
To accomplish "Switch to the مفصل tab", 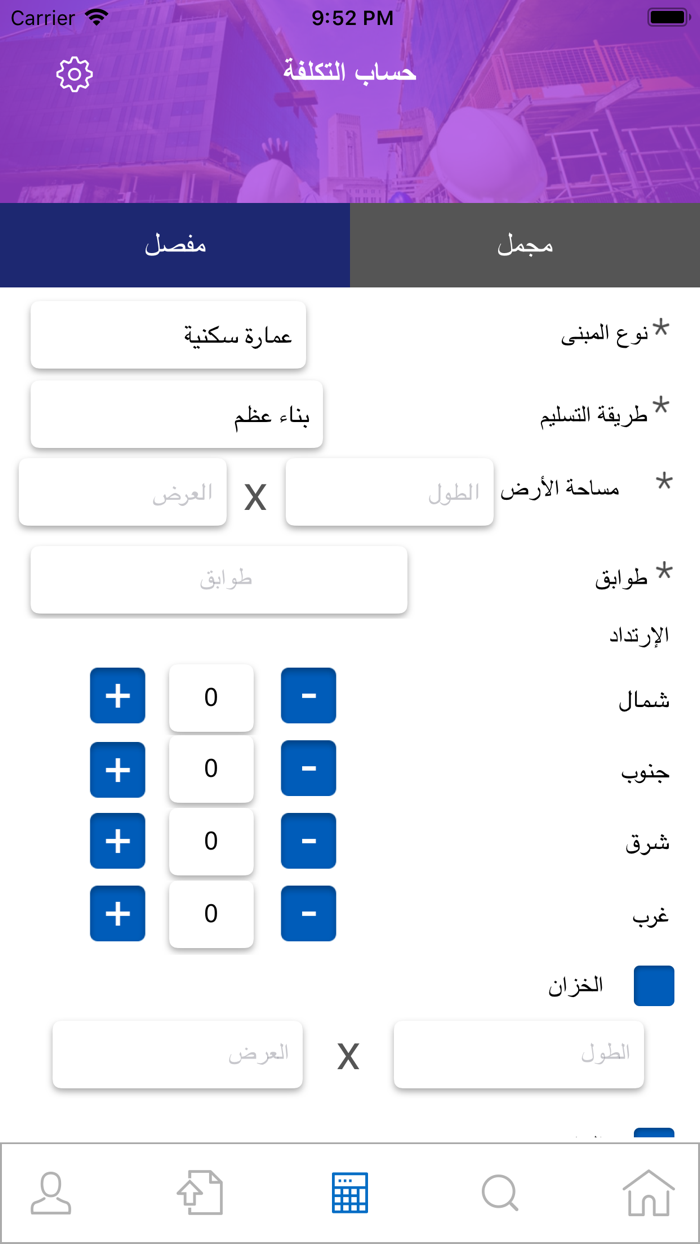I will click(175, 245).
